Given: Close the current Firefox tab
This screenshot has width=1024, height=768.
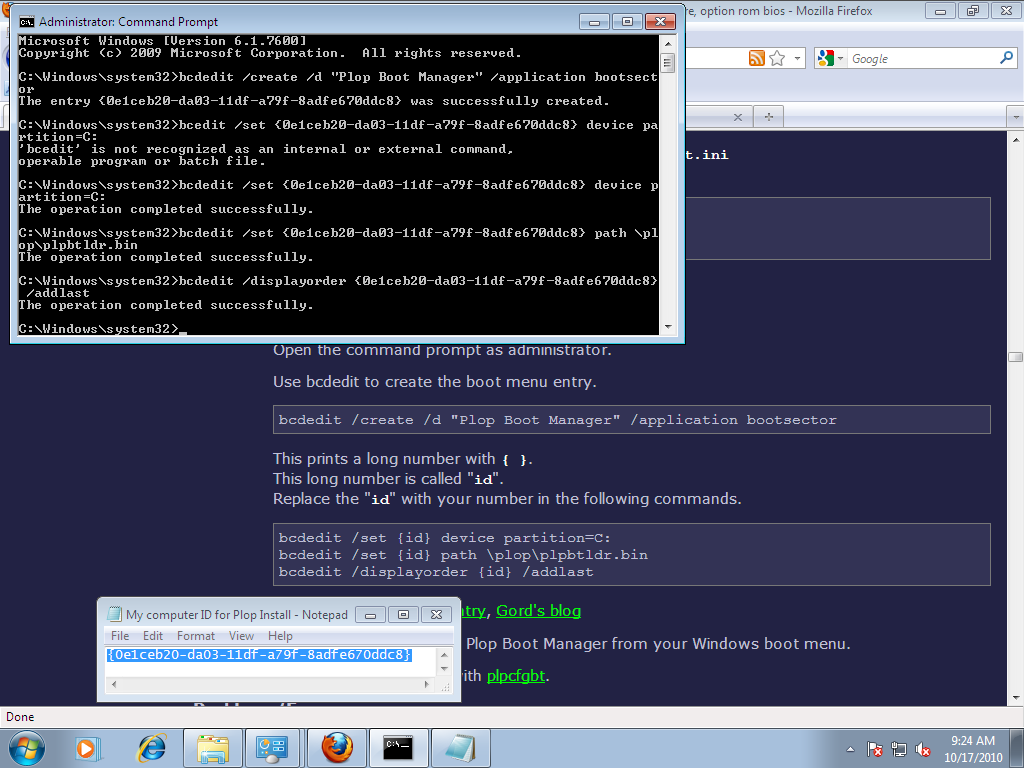Looking at the screenshot, I should pyautogui.click(x=737, y=117).
